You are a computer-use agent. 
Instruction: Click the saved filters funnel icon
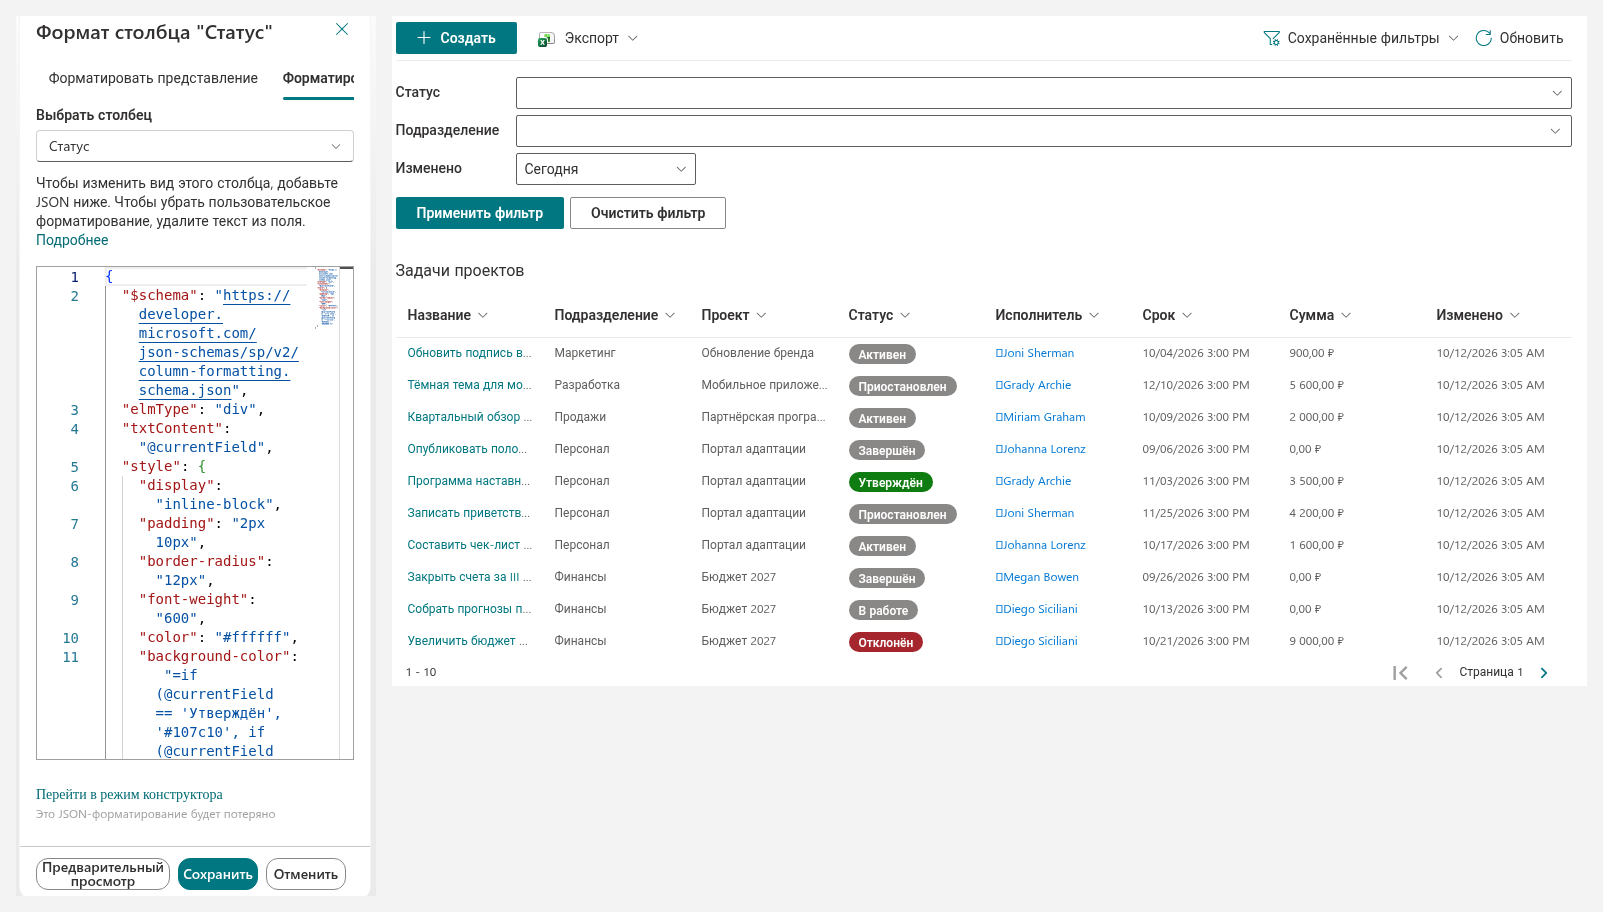click(1271, 38)
